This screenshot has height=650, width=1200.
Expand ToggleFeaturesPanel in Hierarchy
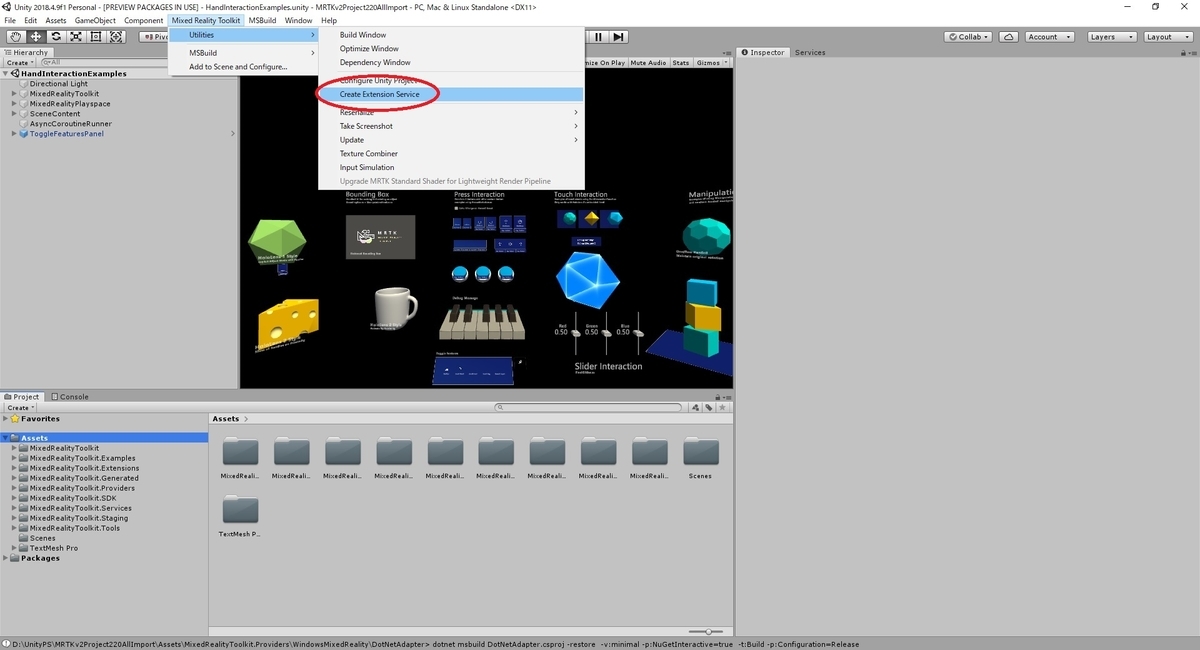pos(15,134)
